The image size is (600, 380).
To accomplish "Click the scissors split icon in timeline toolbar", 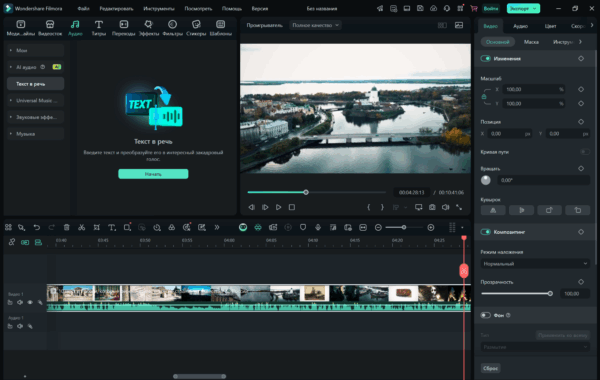I will (x=82, y=227).
